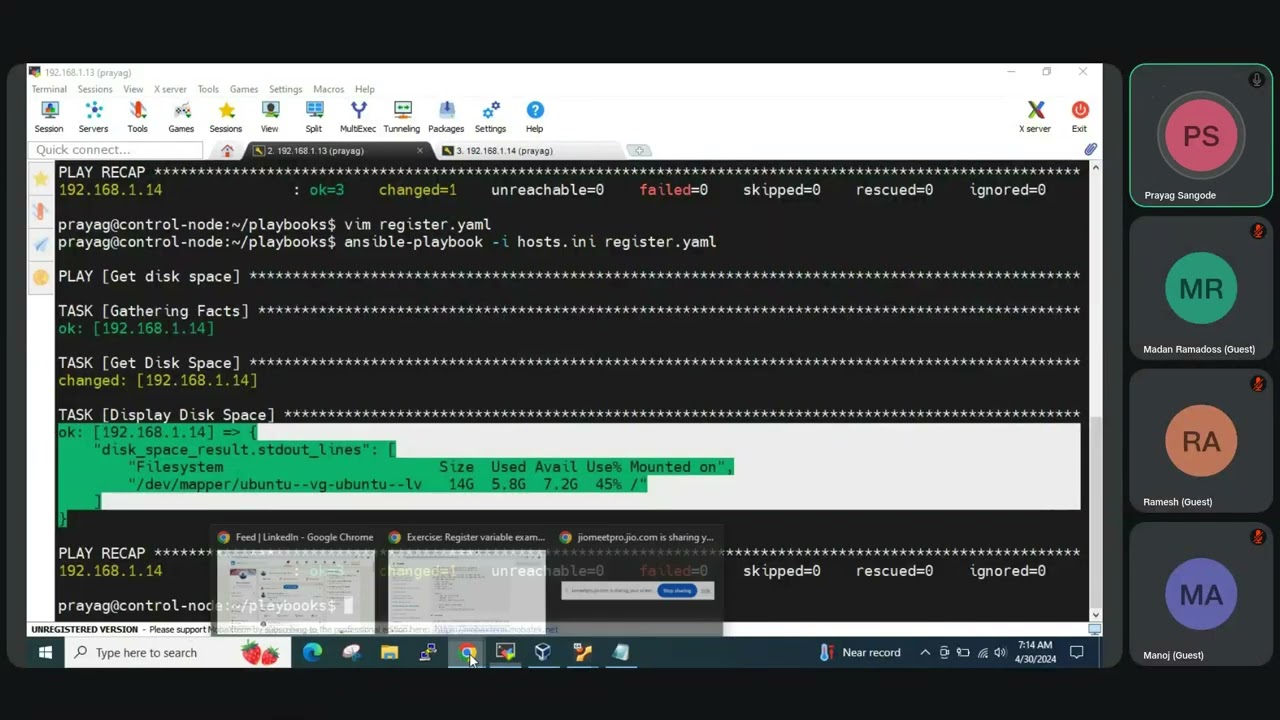This screenshot has height=720, width=1280.
Task: Click the X server toolbar icon
Action: click(1035, 116)
